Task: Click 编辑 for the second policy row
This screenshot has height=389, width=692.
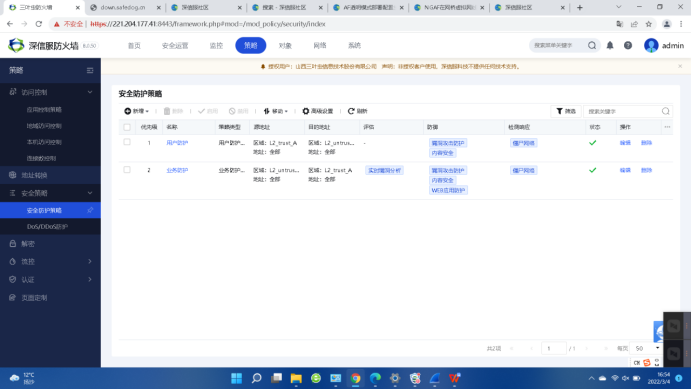Action: tap(625, 170)
